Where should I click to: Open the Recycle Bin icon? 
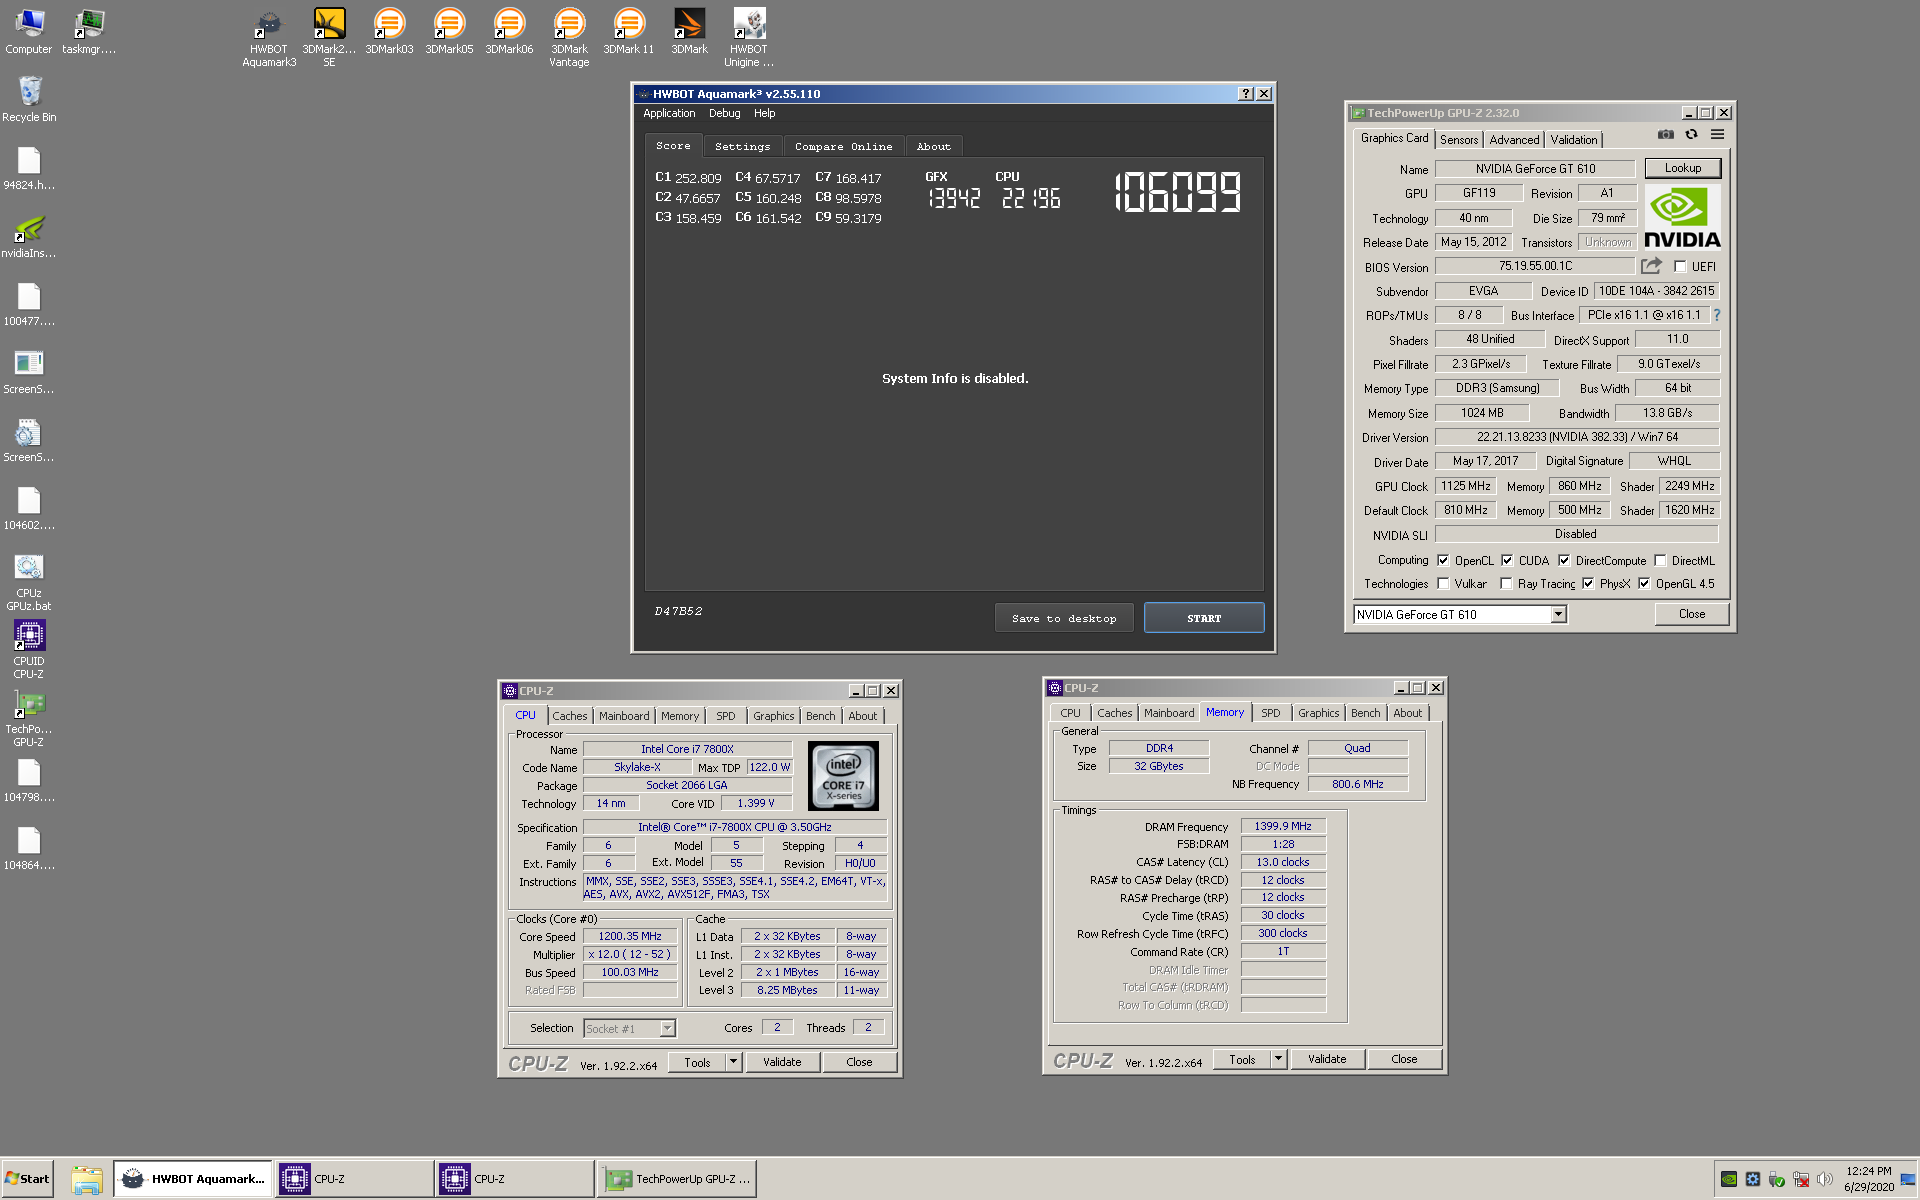point(29,99)
